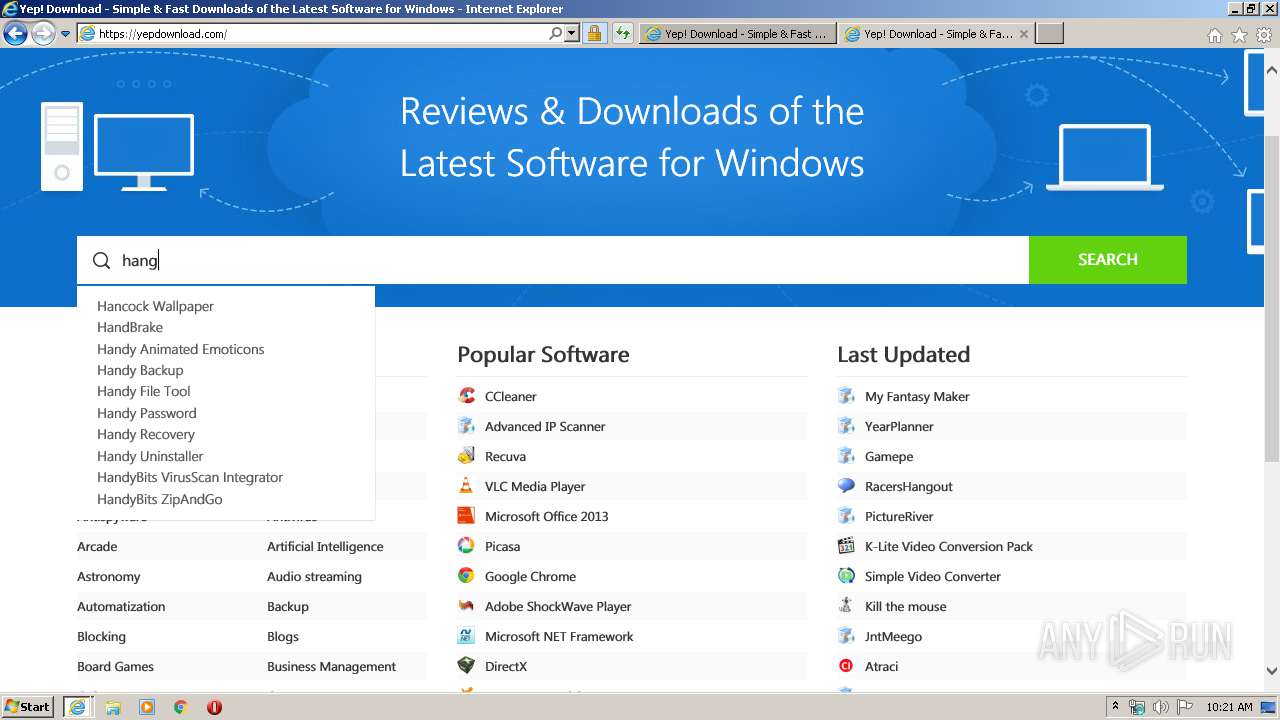Choose HandBrake suggestion
This screenshot has height=720, width=1280.
pos(130,327)
